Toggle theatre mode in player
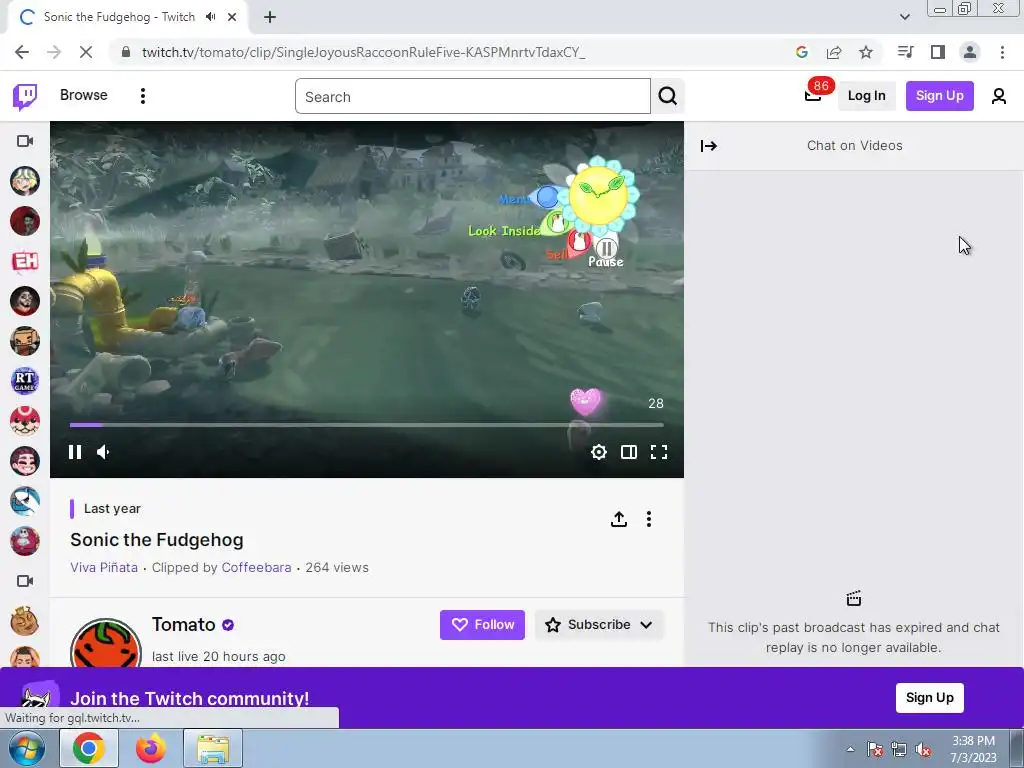 coord(629,452)
